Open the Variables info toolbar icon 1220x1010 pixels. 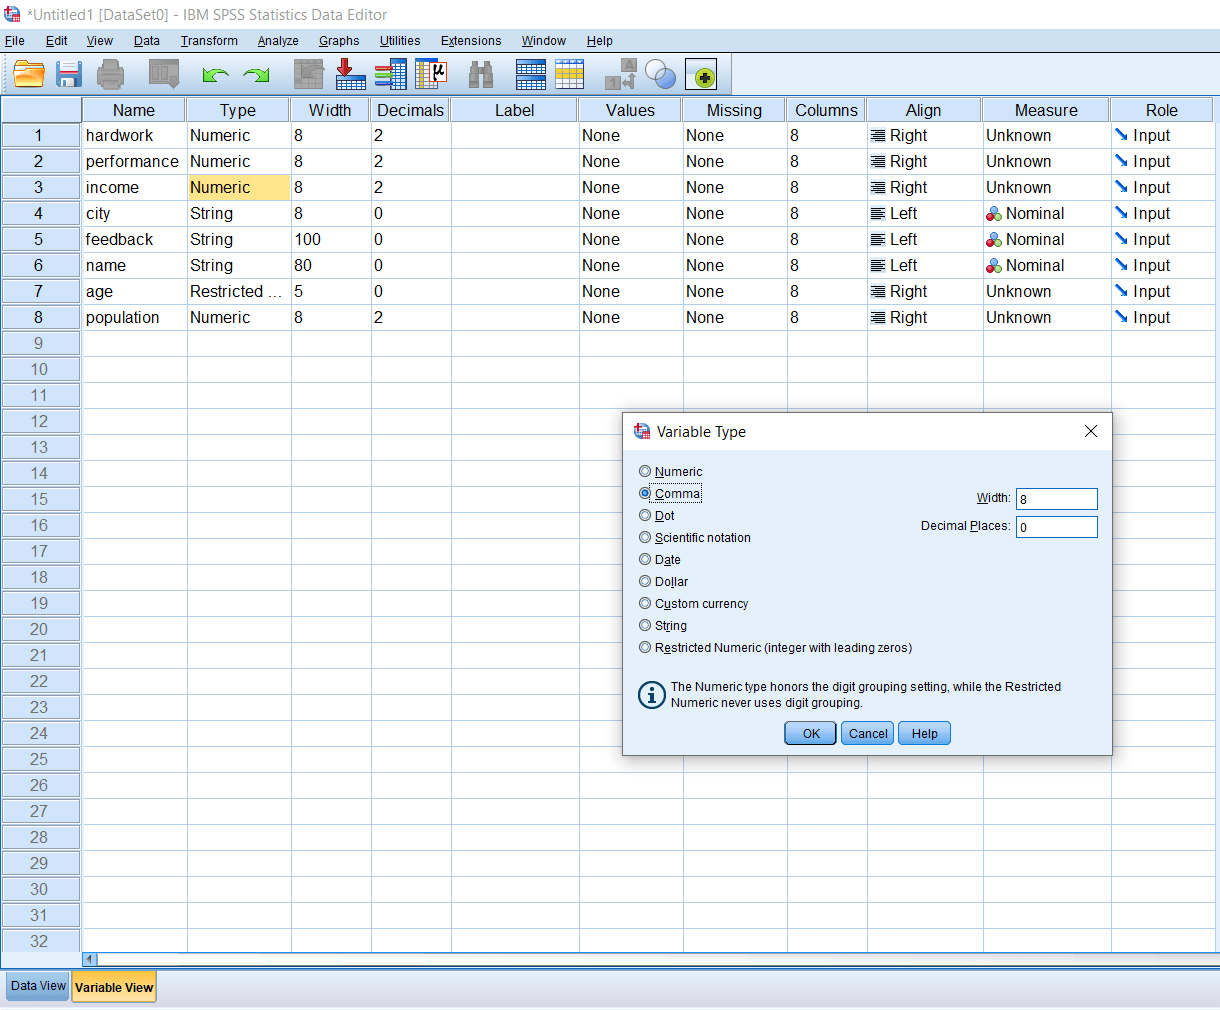click(390, 75)
